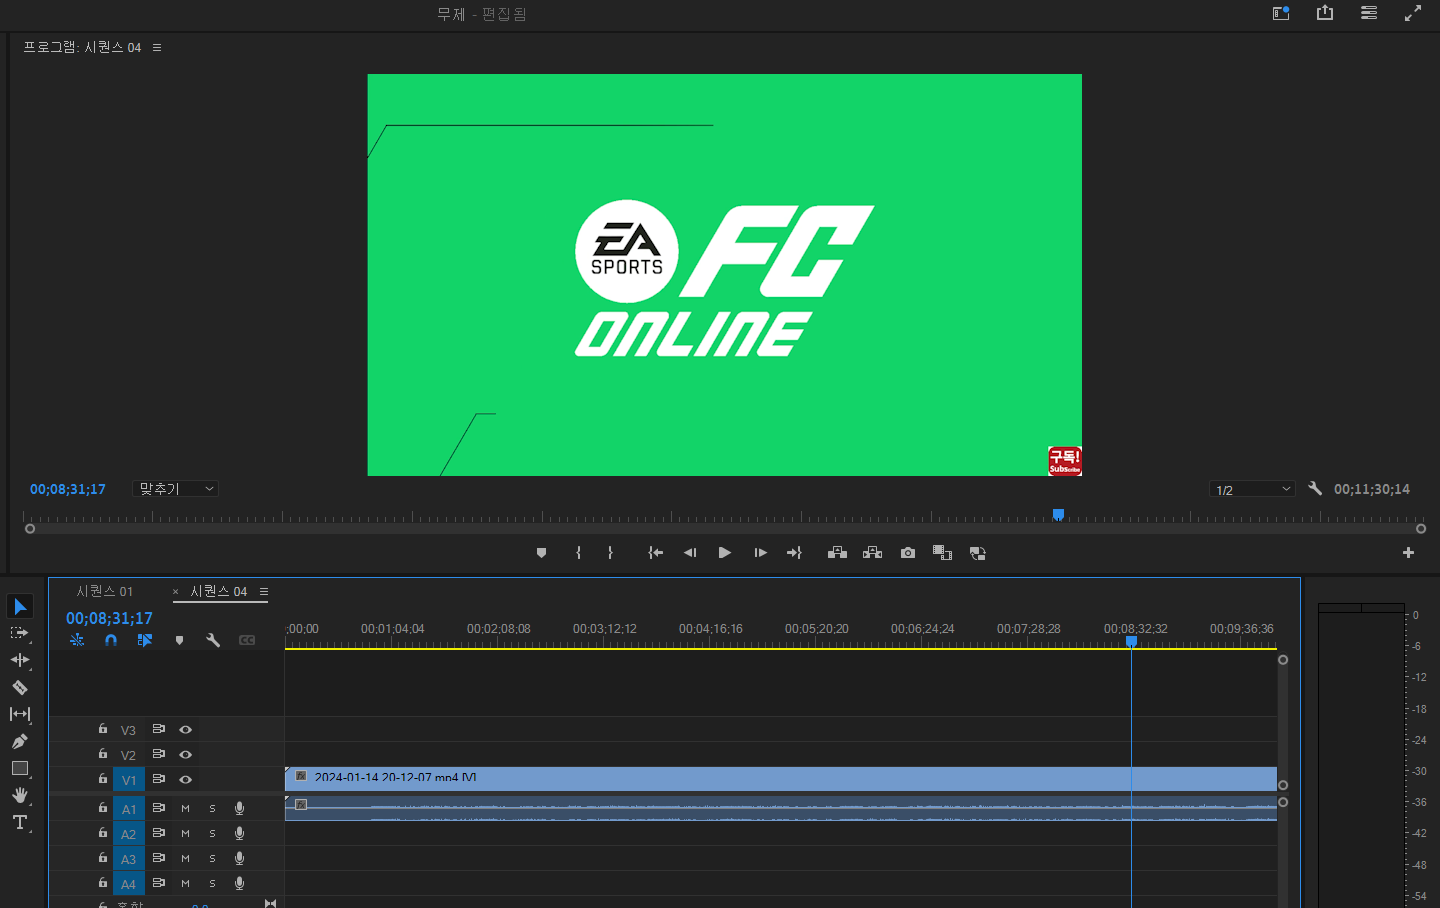Toggle sync lock on V1 track
Viewport: 1440px width, 908px height.
(x=158, y=779)
